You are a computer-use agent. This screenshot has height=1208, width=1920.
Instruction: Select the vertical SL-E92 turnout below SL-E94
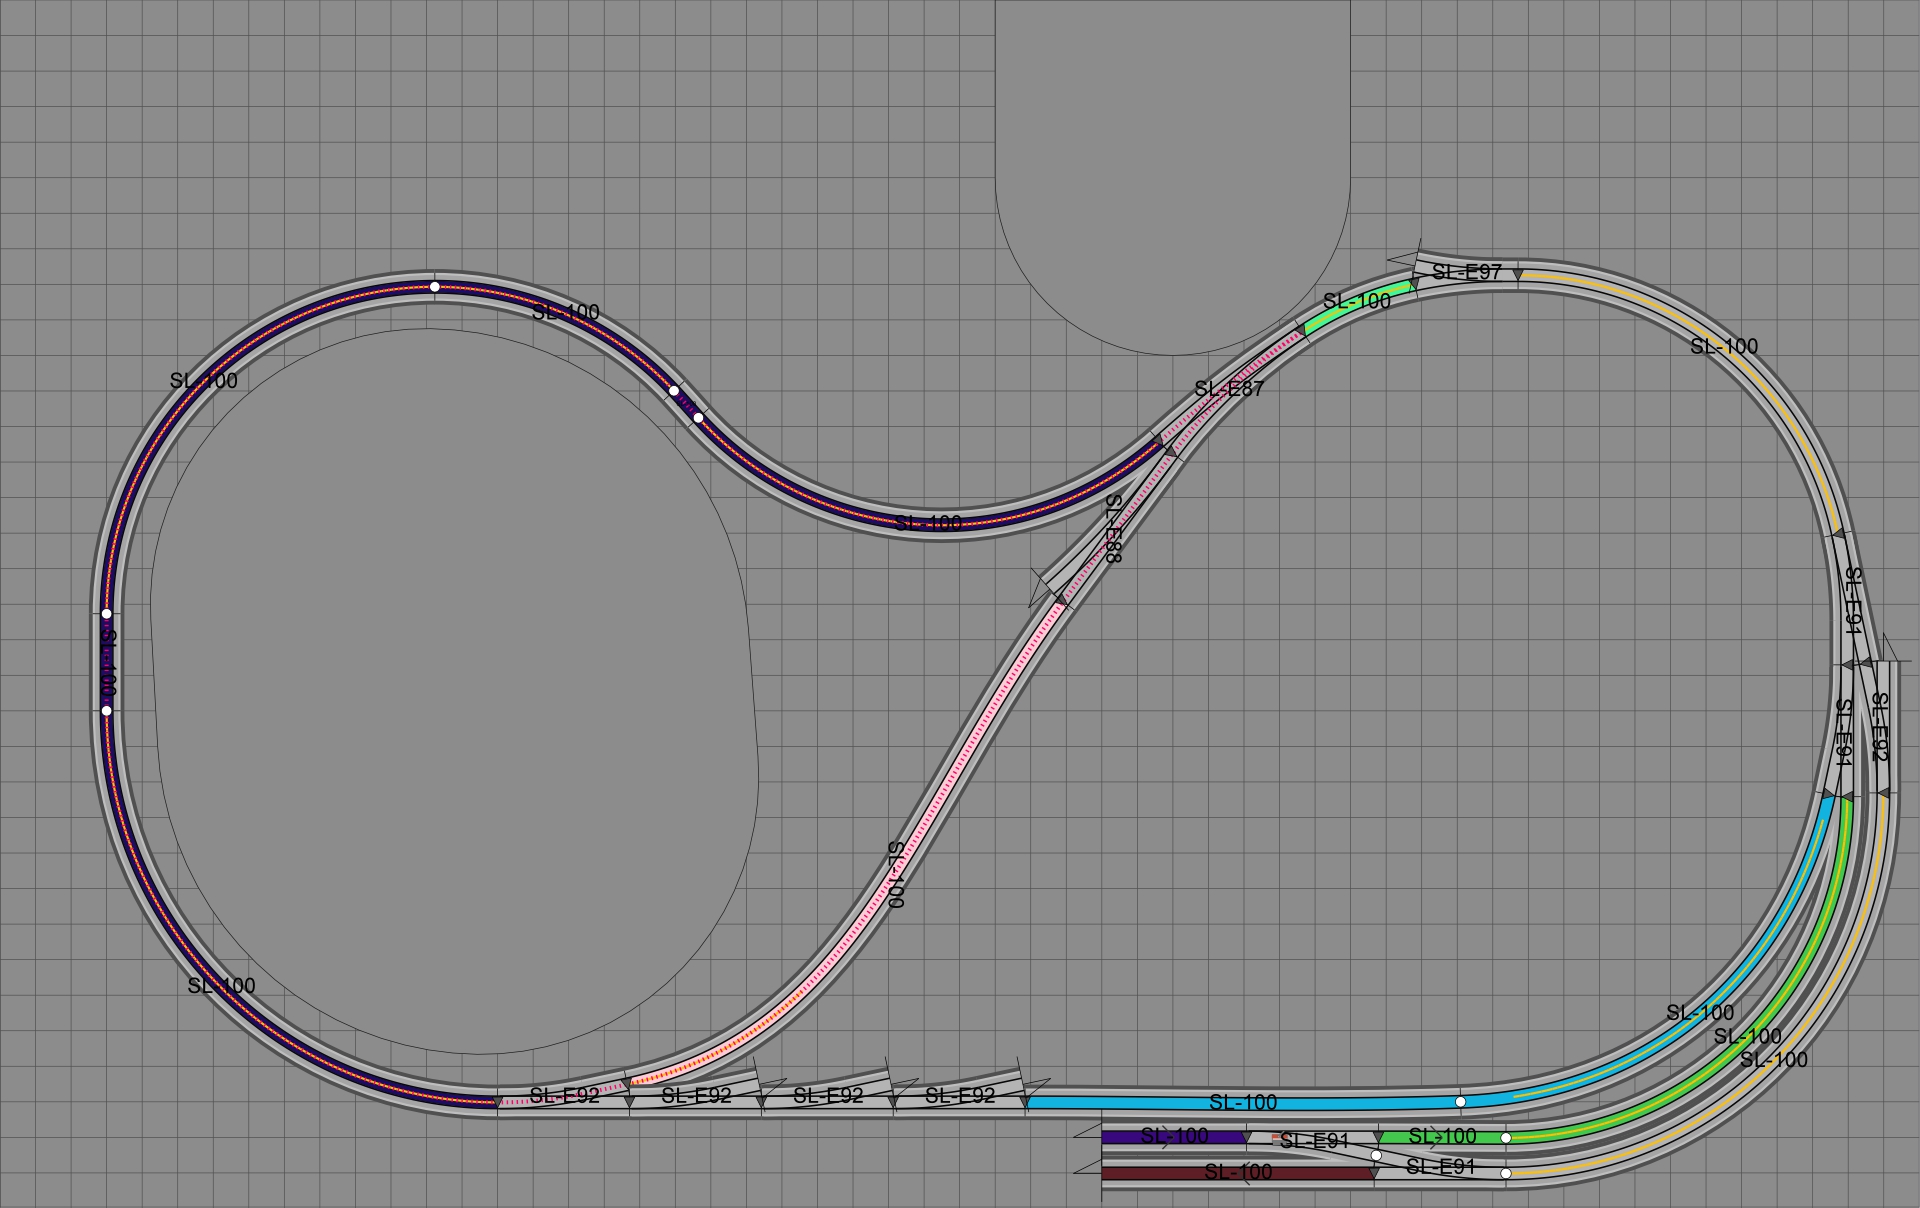(x=1880, y=728)
